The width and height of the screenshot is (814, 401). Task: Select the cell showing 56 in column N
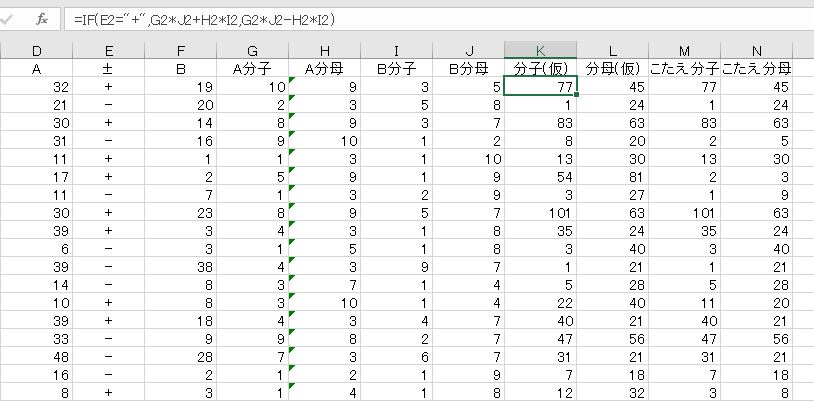click(x=756, y=339)
